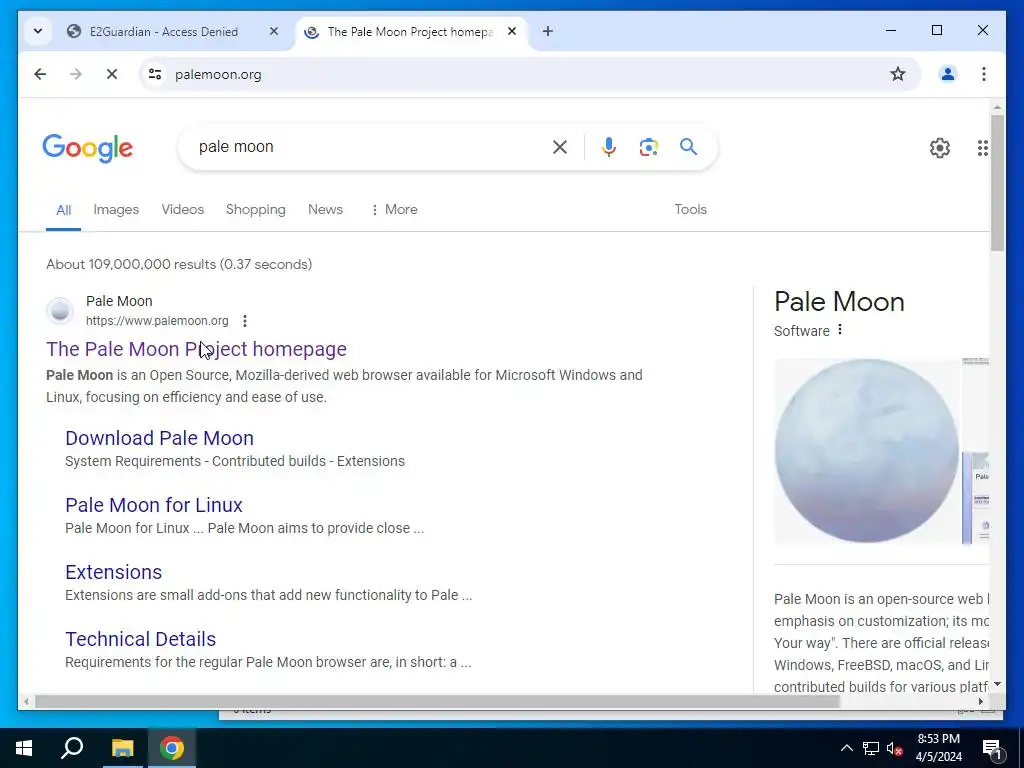Open the Chrome three-dot menu
Screen dimensions: 1024x768
[x=984, y=74]
